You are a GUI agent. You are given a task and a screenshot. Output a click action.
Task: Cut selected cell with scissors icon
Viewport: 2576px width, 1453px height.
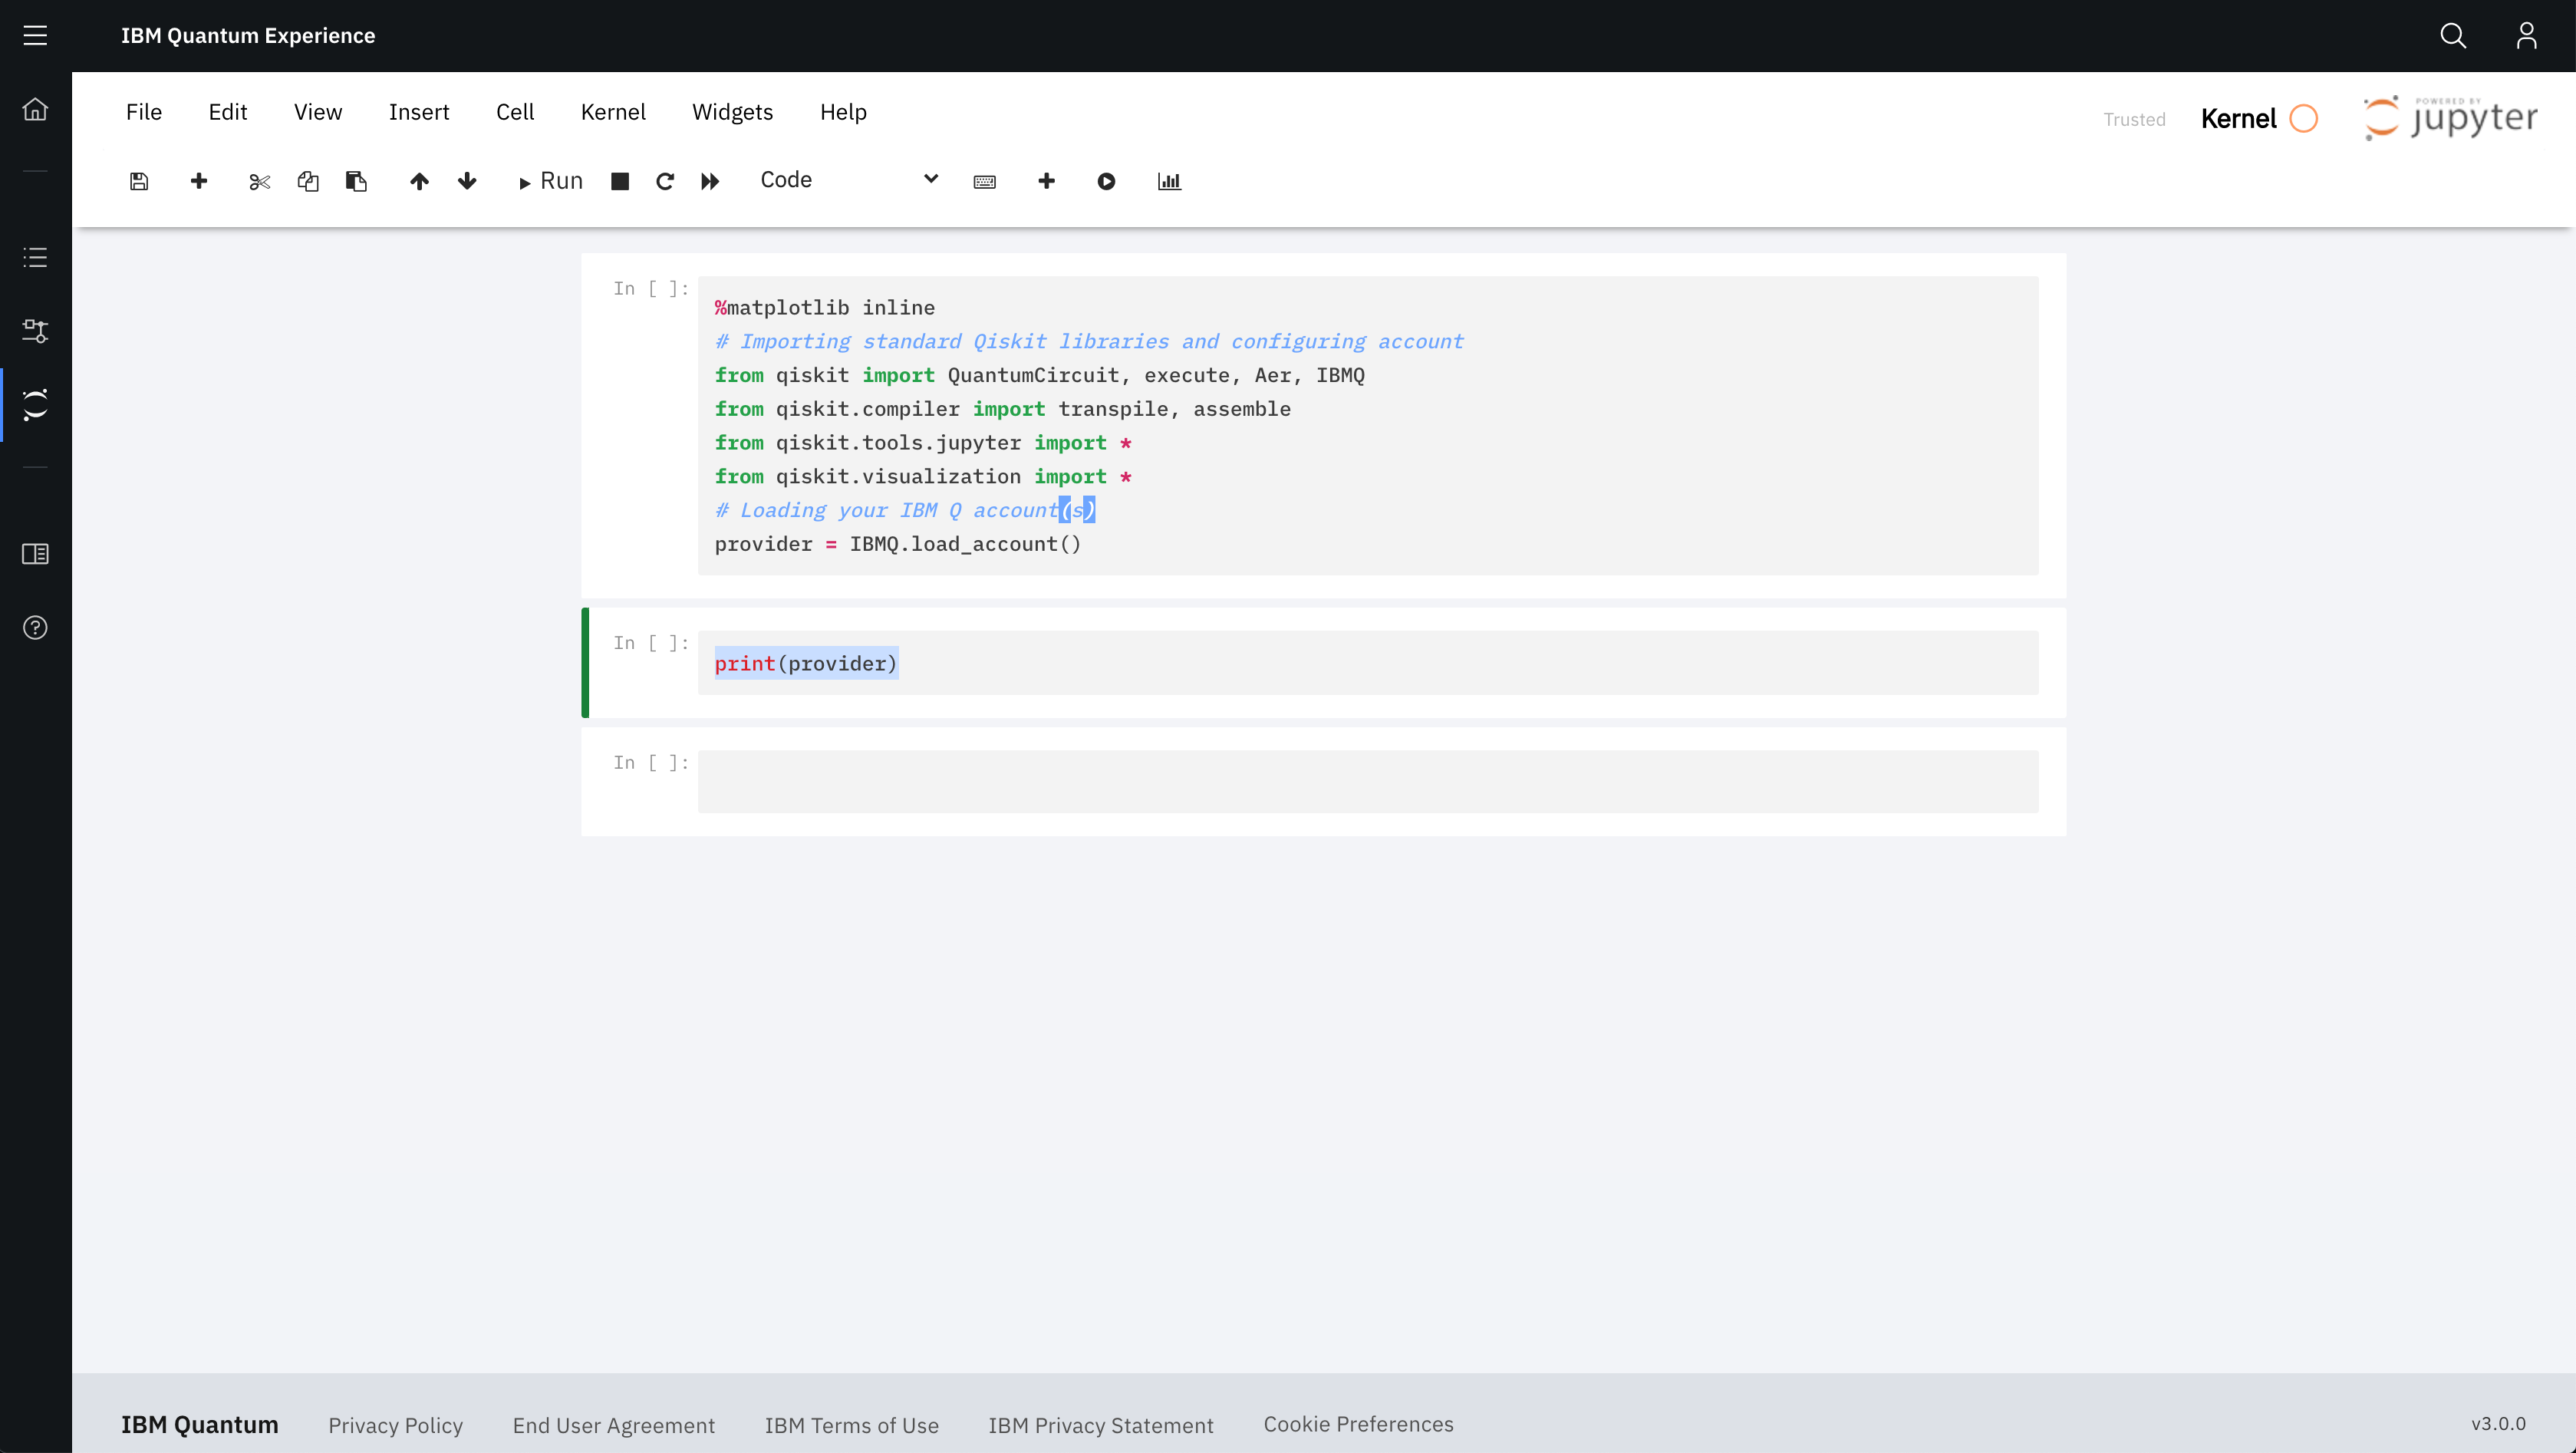pyautogui.click(x=259, y=181)
